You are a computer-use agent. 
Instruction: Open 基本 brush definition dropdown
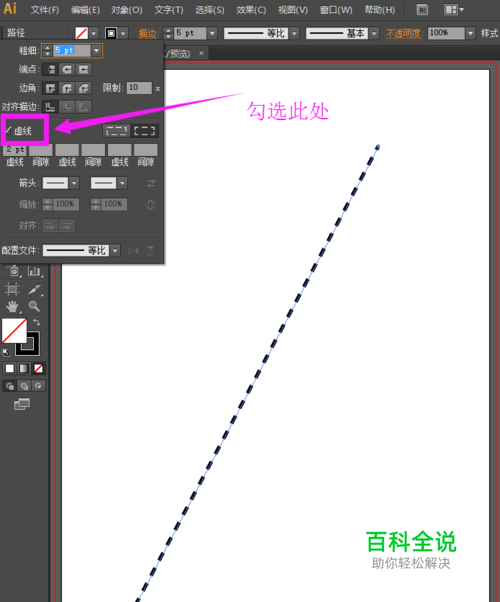374,33
